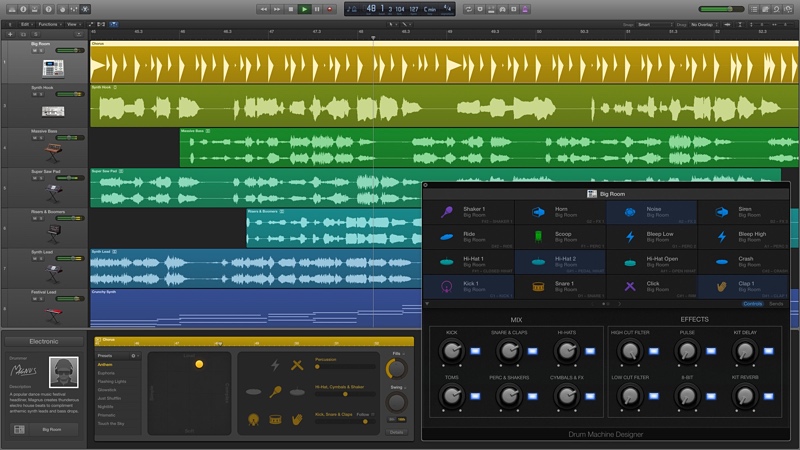Click the Clap 1 hand icon

(x=720, y=287)
